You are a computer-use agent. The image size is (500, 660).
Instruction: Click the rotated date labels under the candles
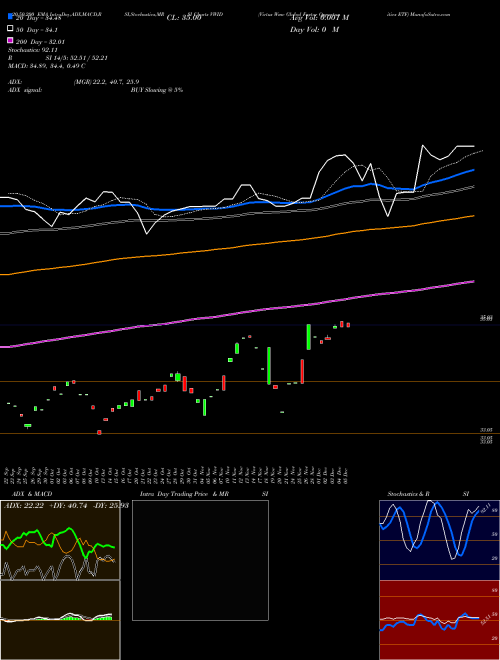[x=177, y=475]
